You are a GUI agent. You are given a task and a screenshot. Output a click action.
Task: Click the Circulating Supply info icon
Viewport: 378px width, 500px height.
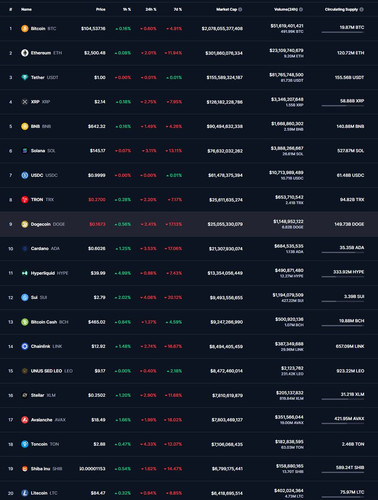362,9
